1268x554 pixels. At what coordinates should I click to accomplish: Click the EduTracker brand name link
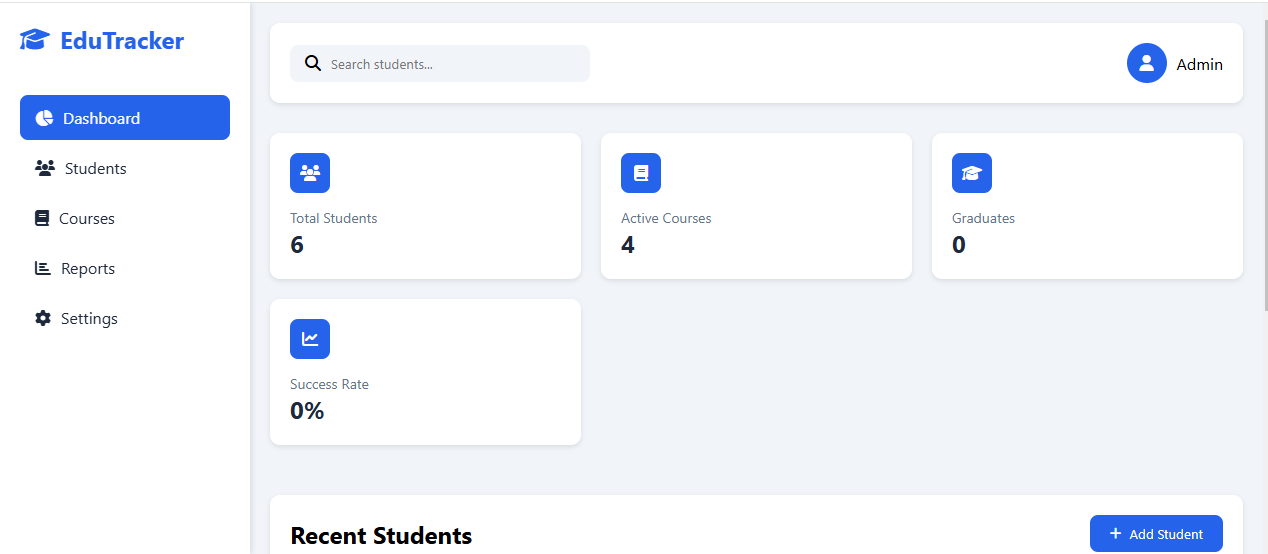(122, 41)
